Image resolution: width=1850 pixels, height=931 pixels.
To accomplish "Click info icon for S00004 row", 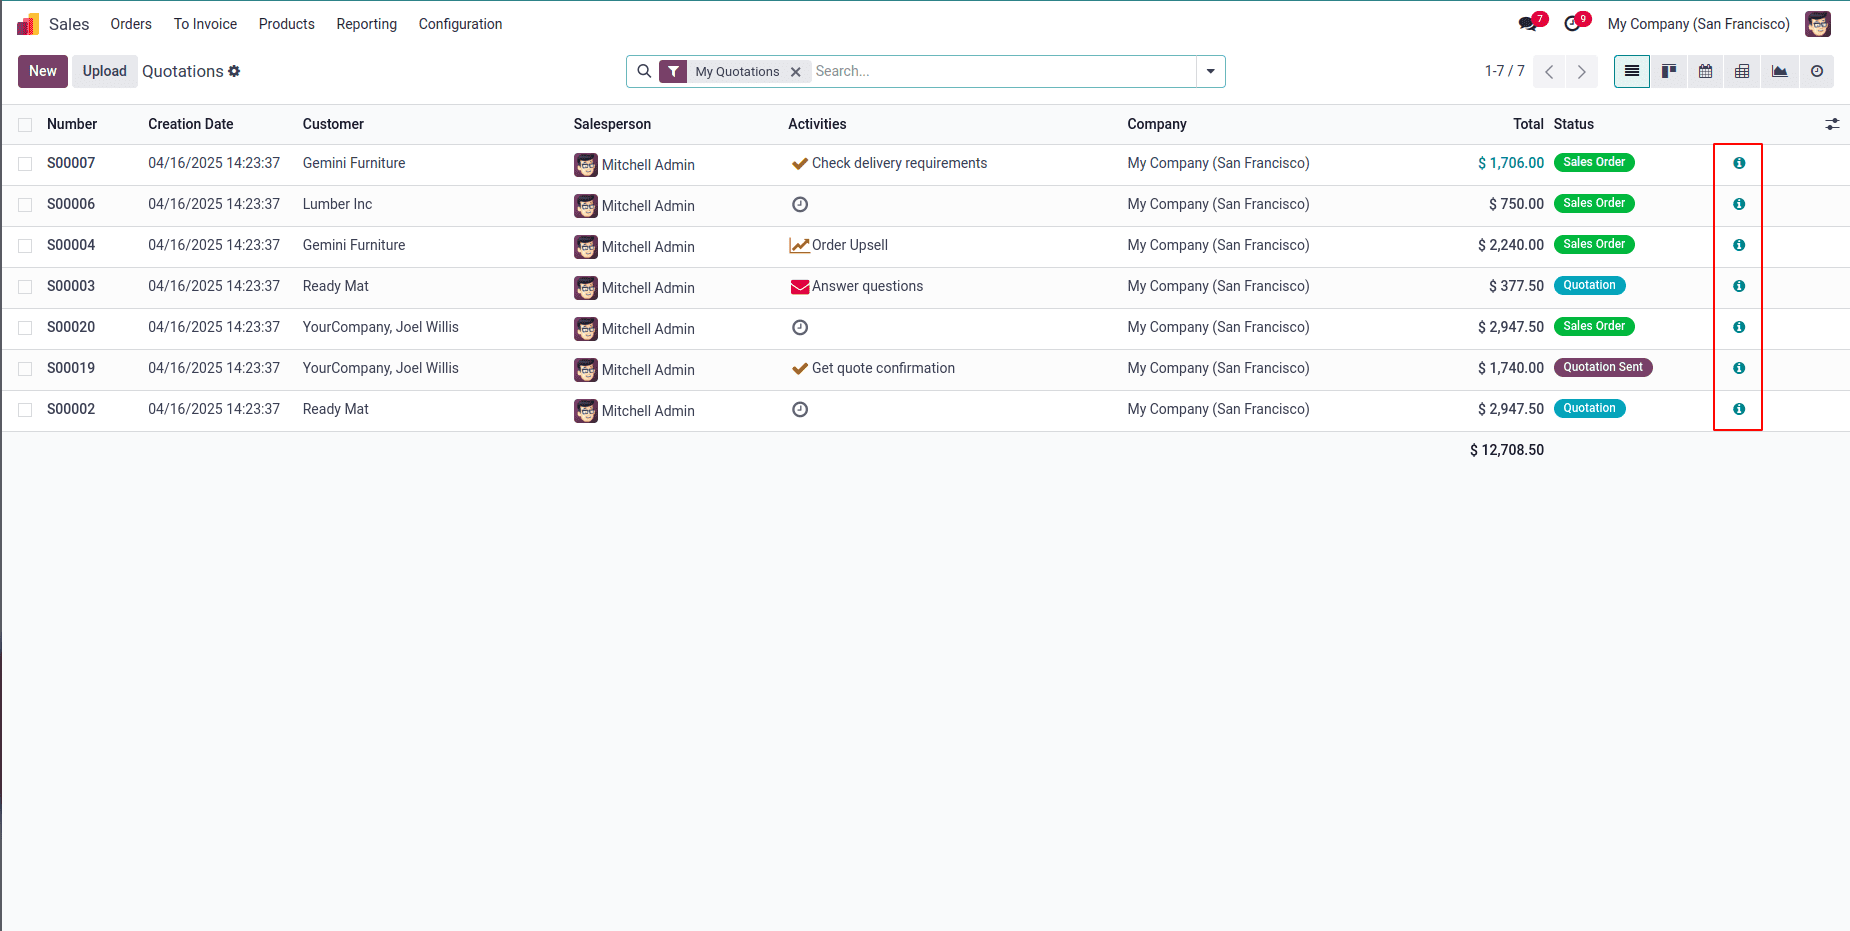I will pyautogui.click(x=1739, y=245).
